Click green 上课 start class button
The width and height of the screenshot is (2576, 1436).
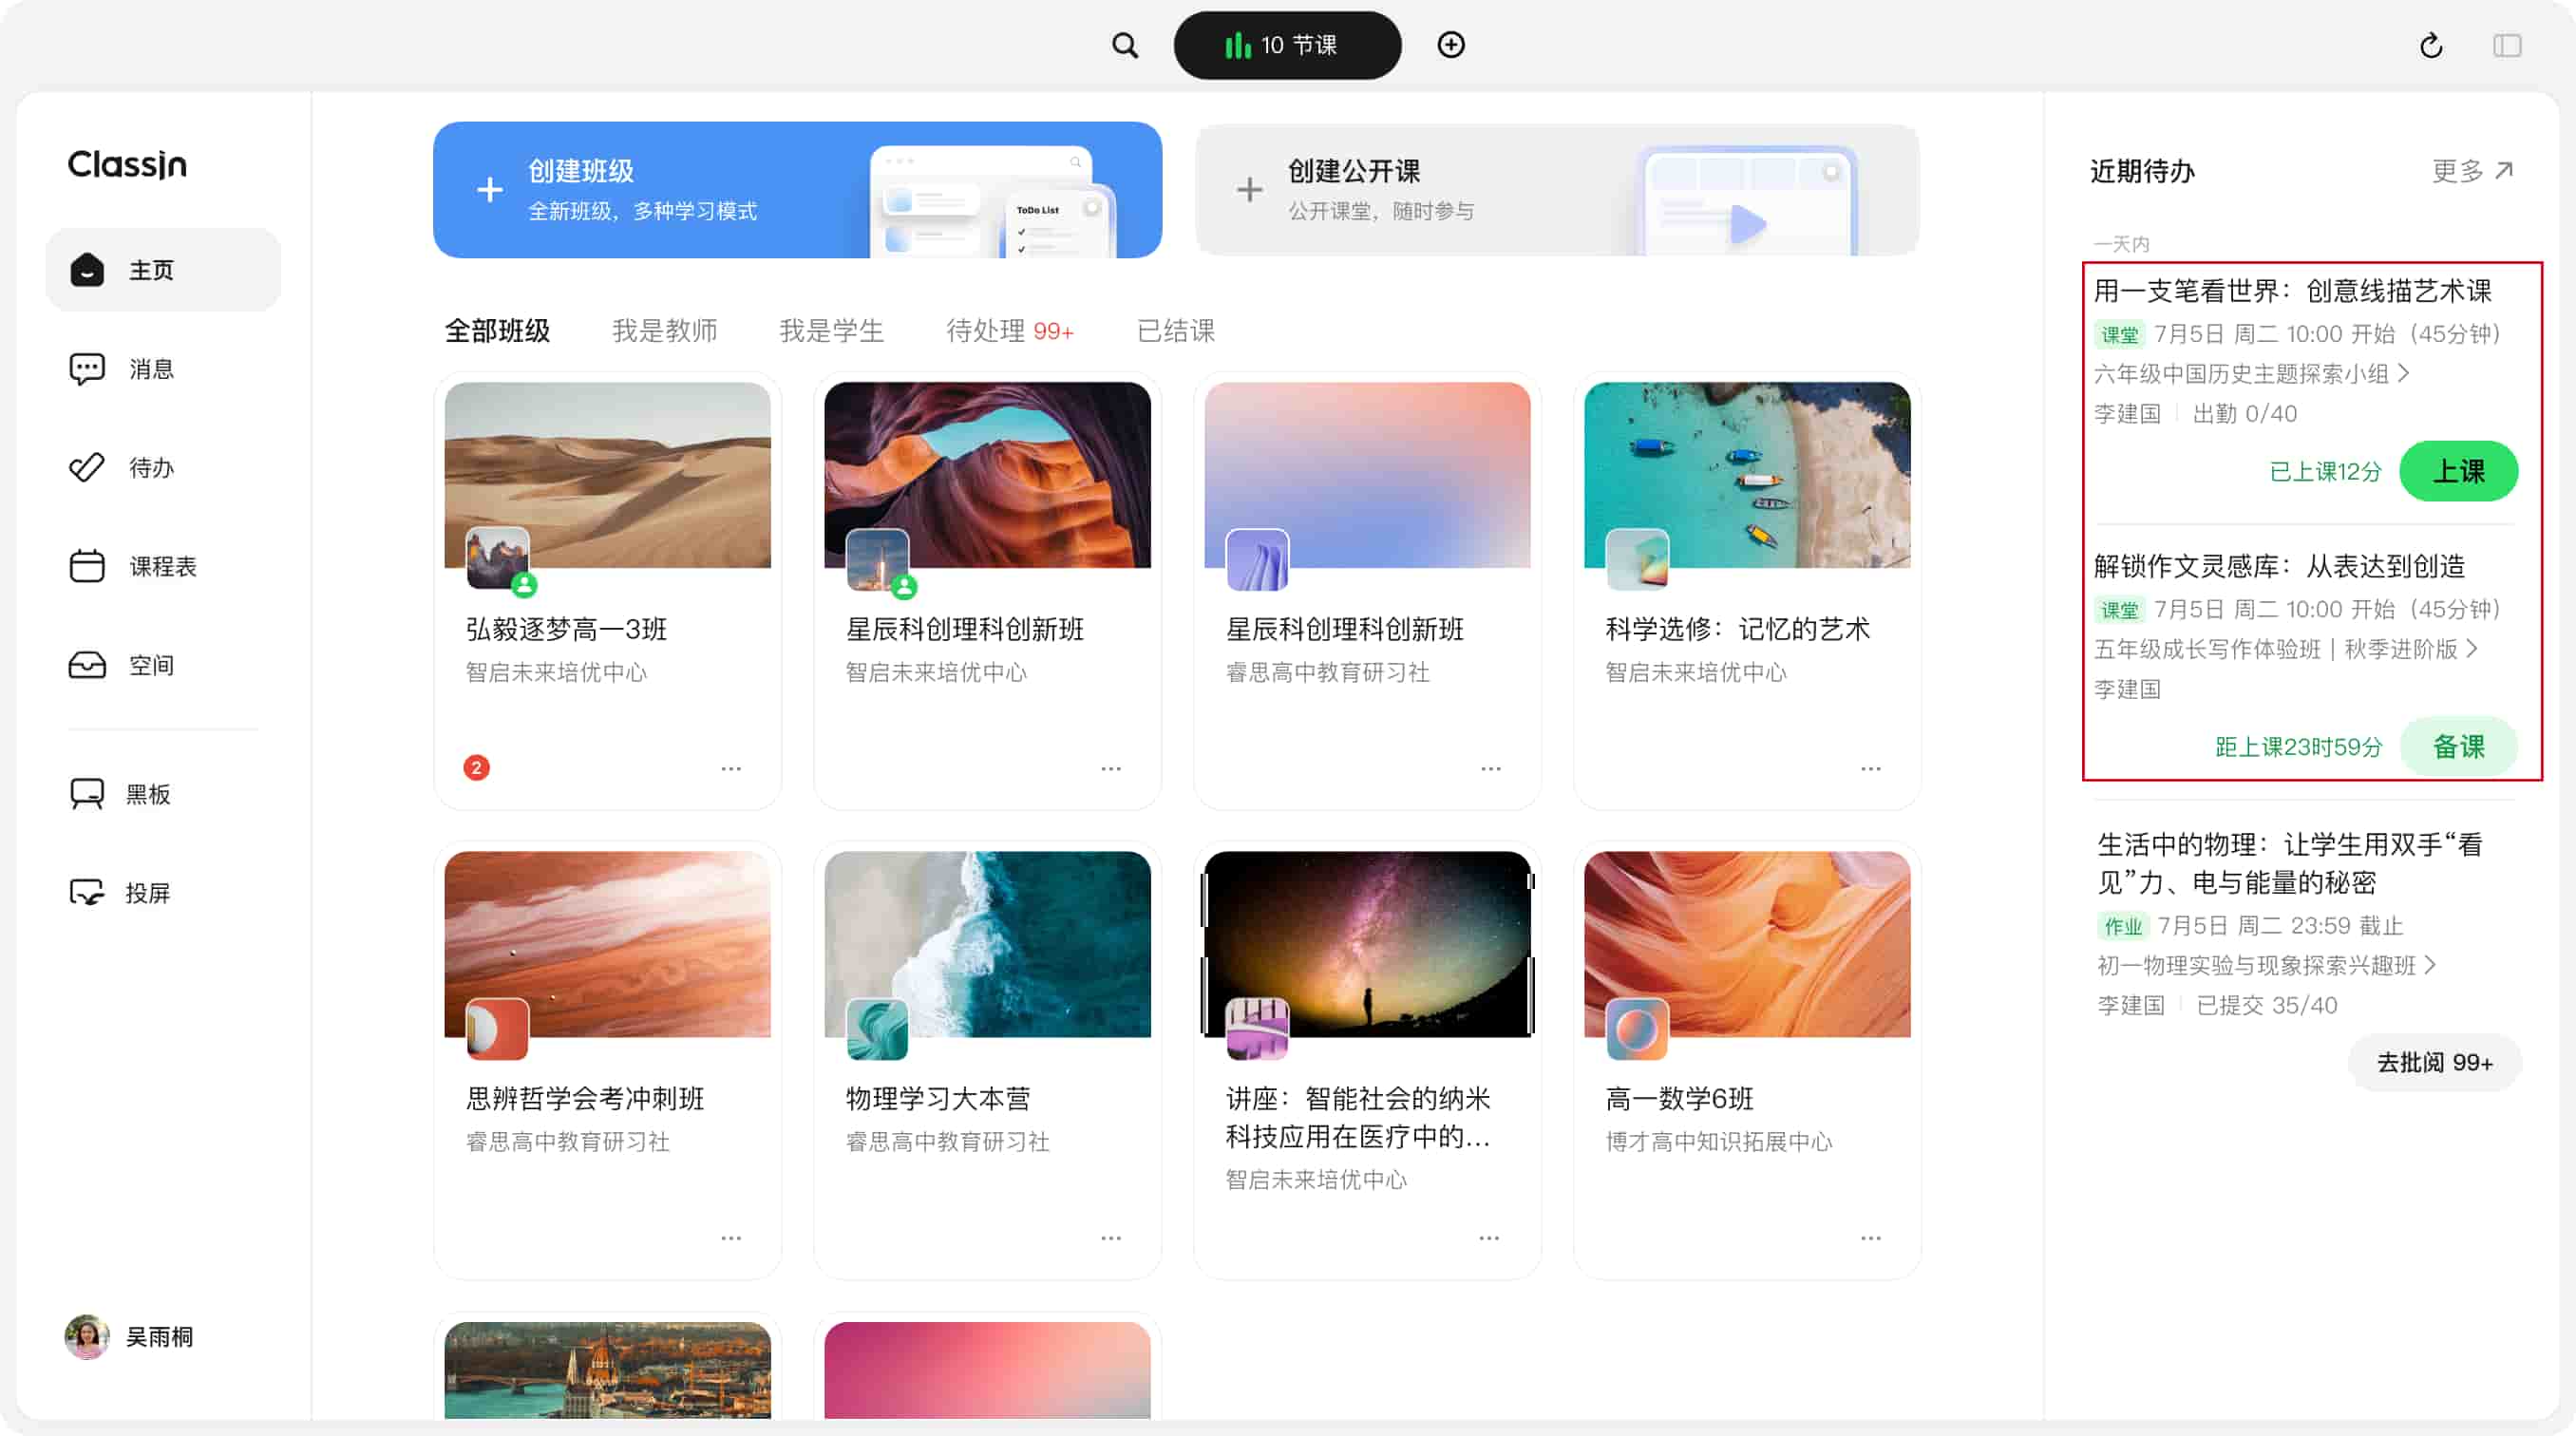(x=2458, y=471)
